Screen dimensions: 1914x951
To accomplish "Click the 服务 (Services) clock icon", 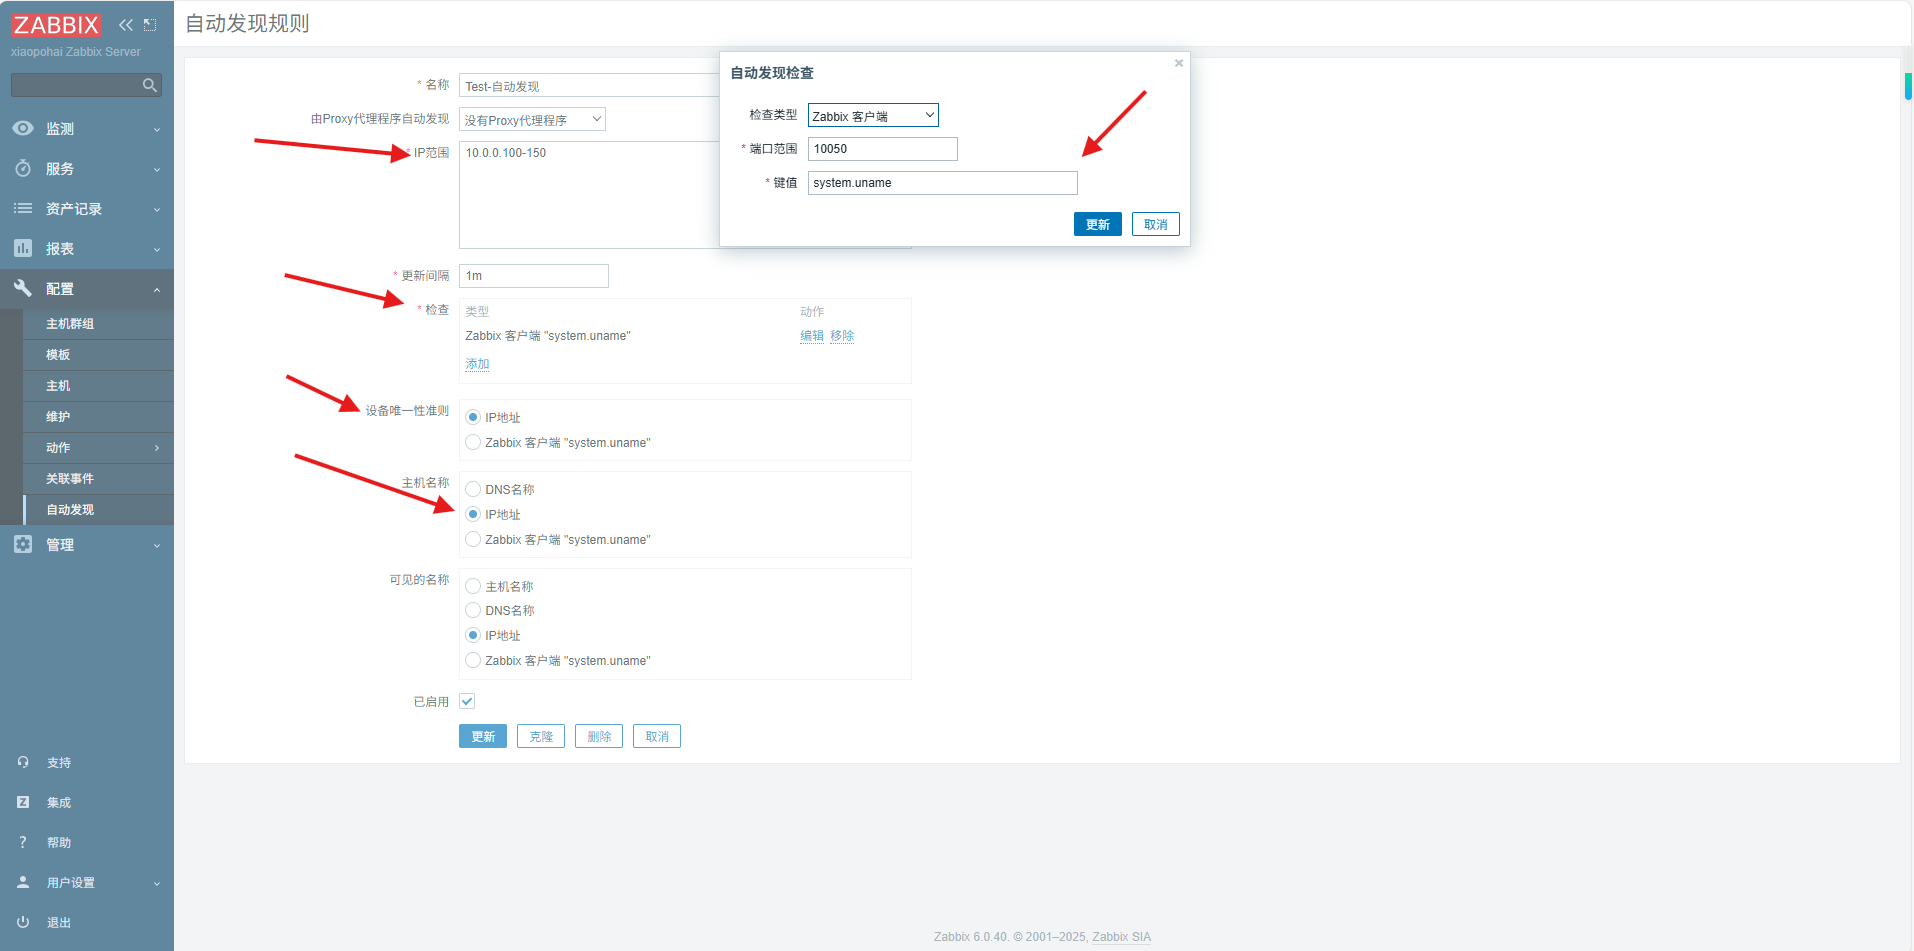I will (x=23, y=168).
